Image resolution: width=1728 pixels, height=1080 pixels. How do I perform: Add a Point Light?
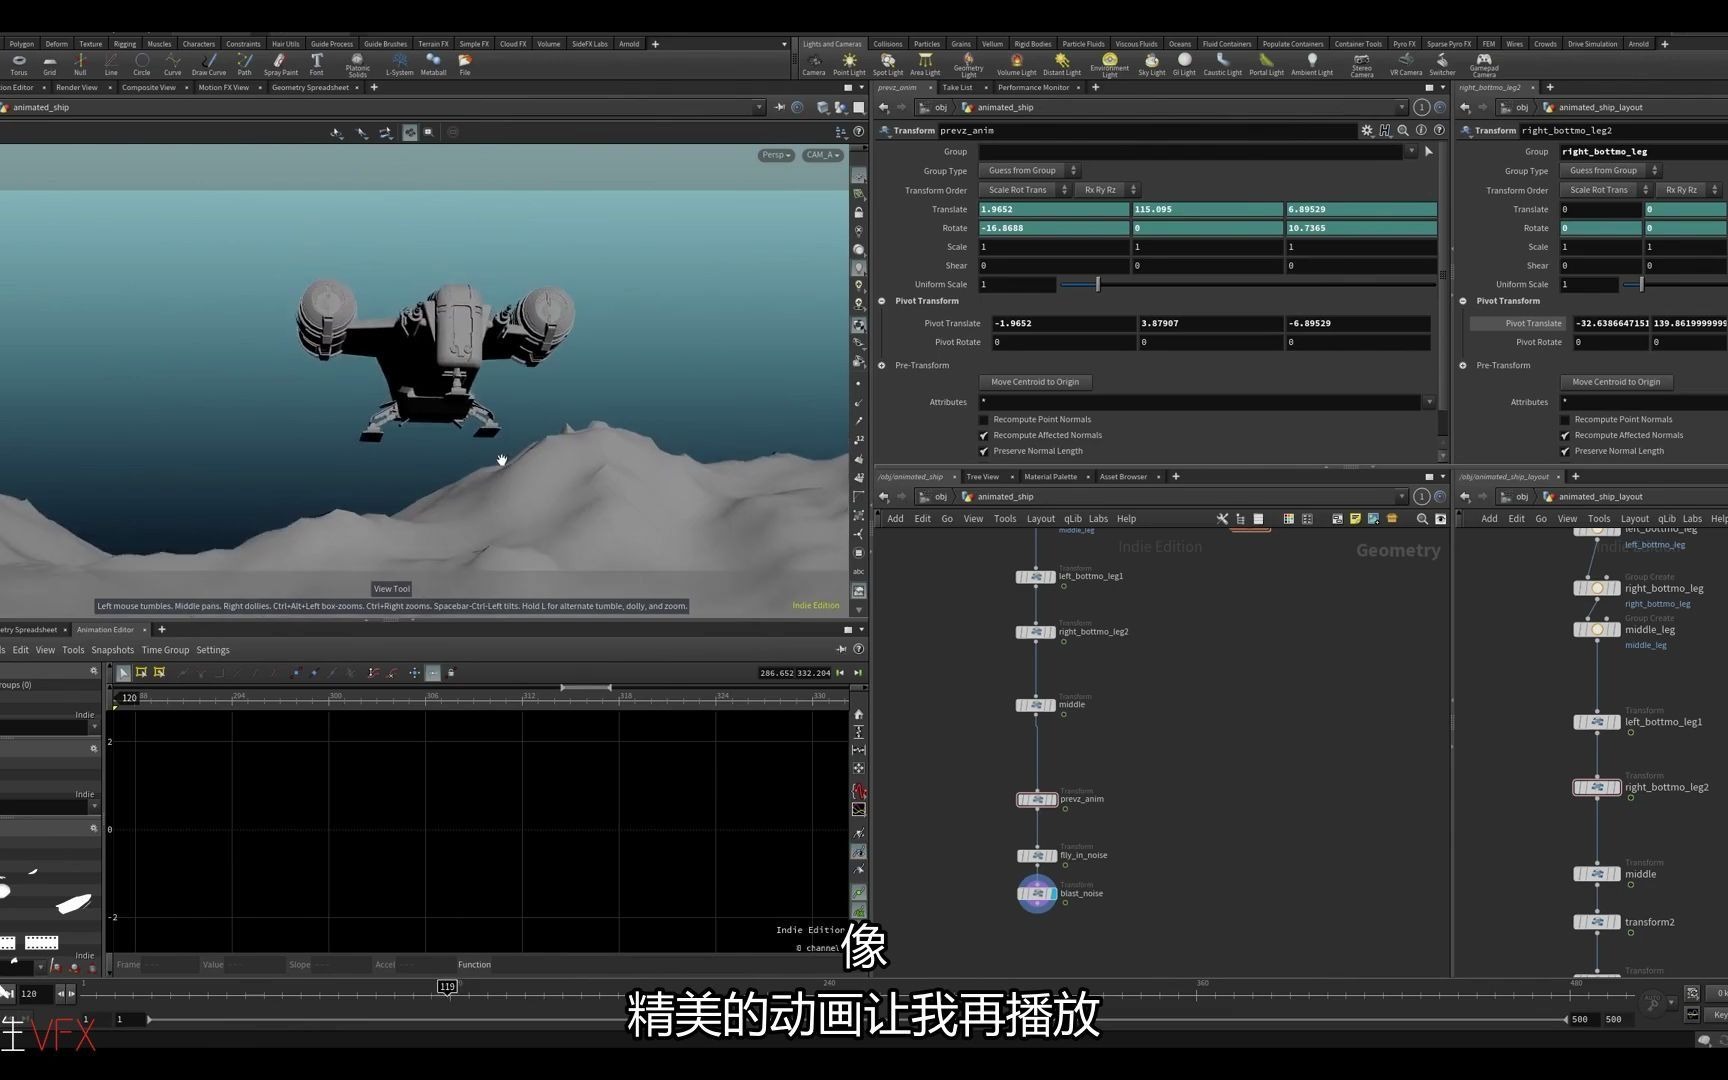pyautogui.click(x=849, y=64)
